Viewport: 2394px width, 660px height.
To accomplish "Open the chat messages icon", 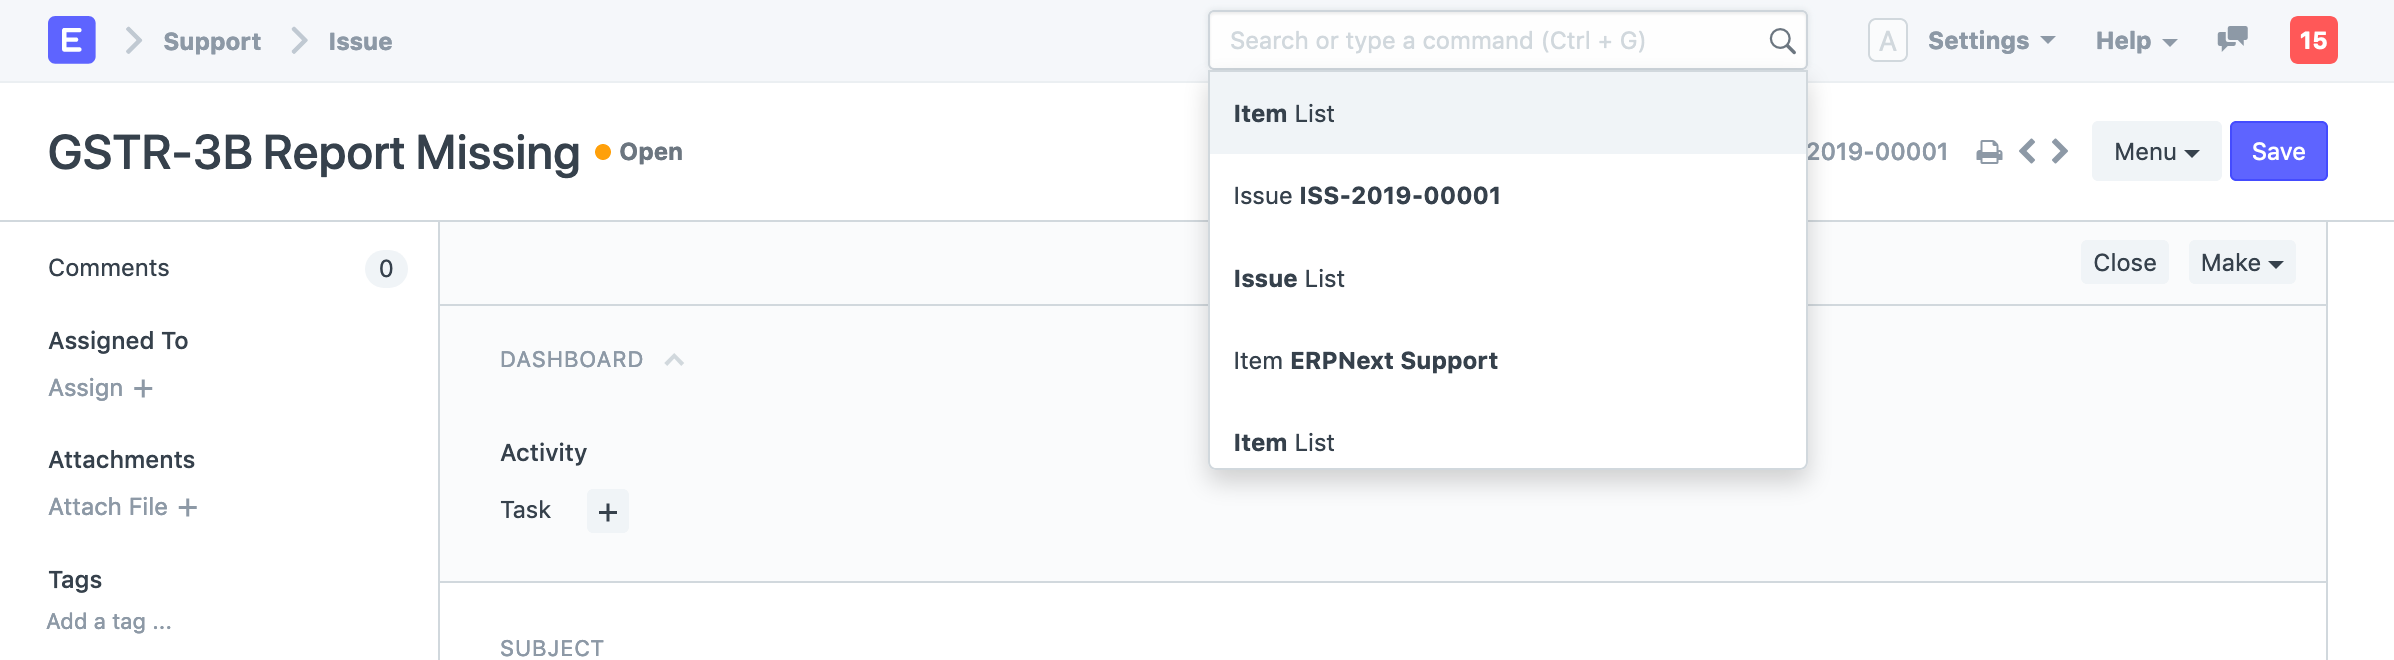I will (x=2232, y=40).
